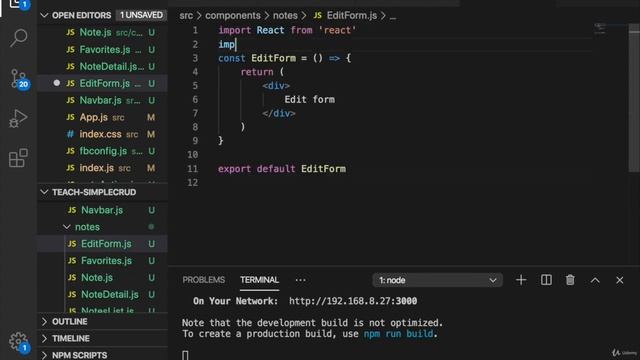Open Navbar.js in the TEACH-SIMPLECRUD tree

[x=102, y=210]
